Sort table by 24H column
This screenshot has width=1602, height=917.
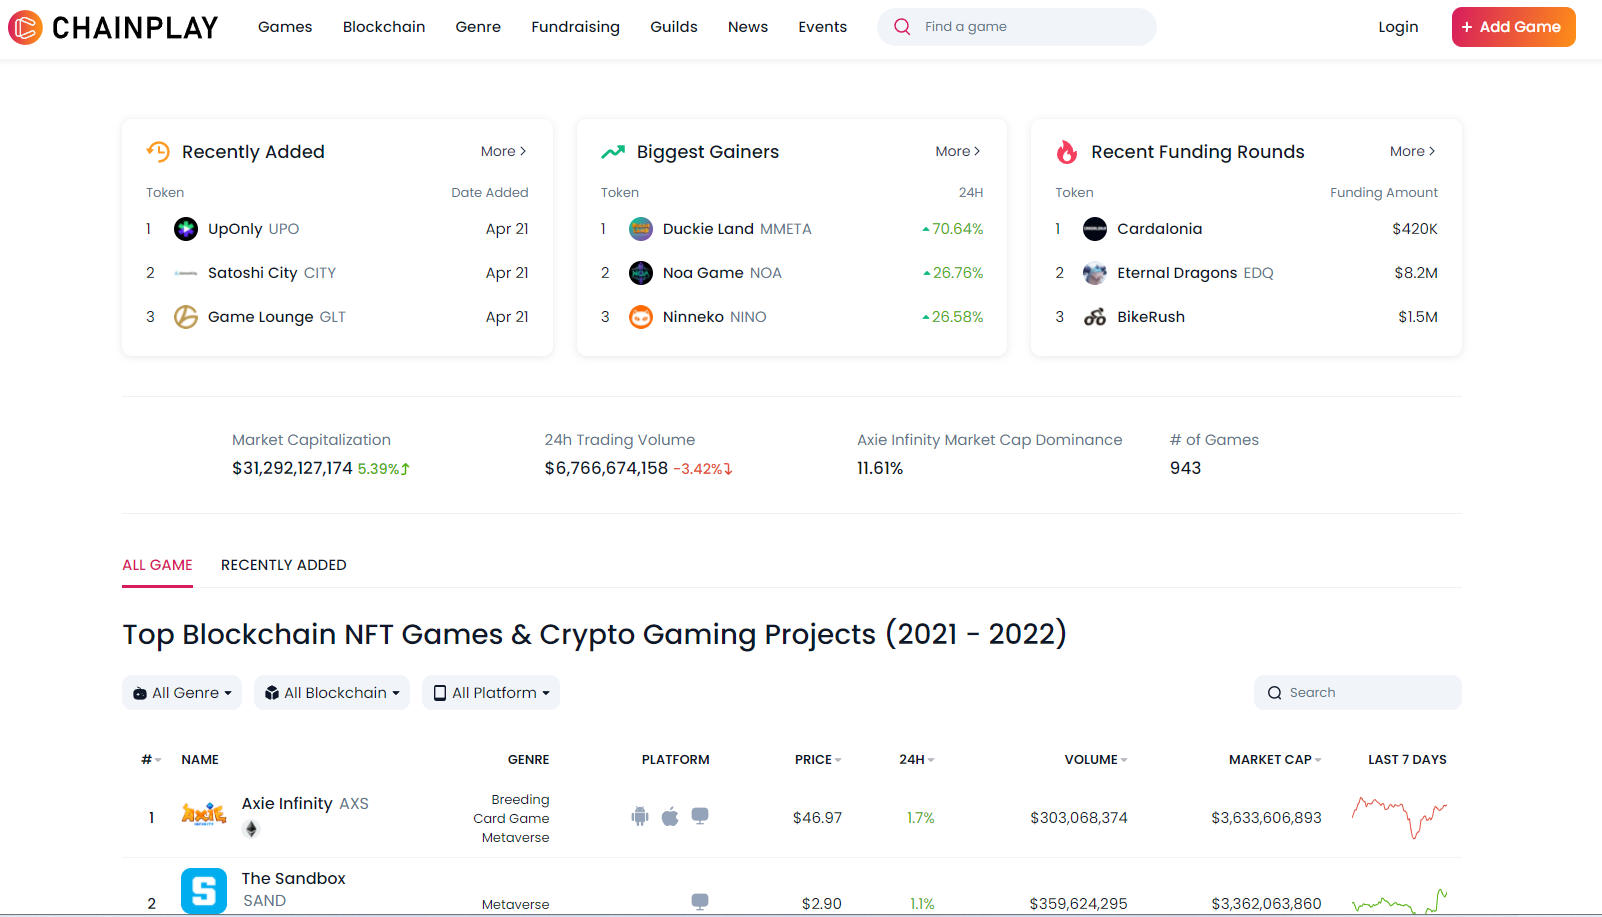(x=917, y=760)
